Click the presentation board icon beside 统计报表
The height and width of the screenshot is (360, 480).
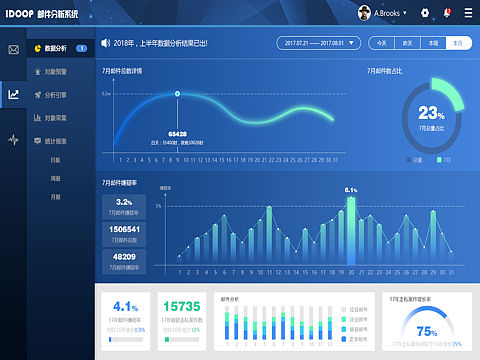[x=37, y=141]
